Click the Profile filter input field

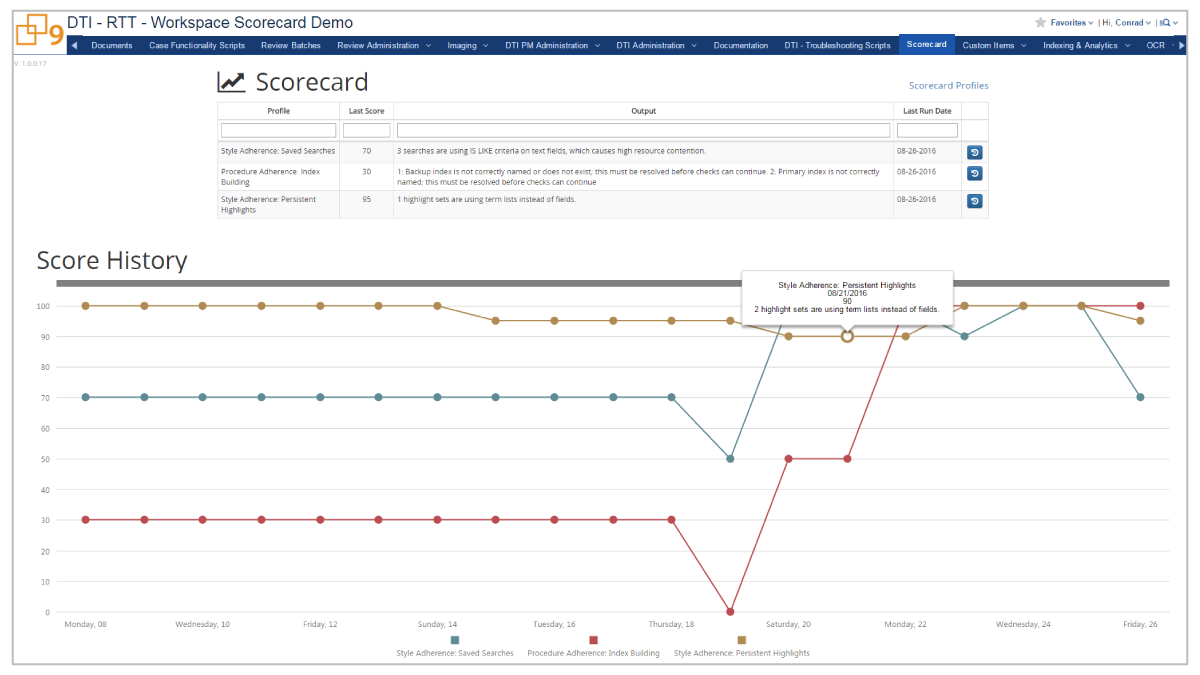[278, 129]
